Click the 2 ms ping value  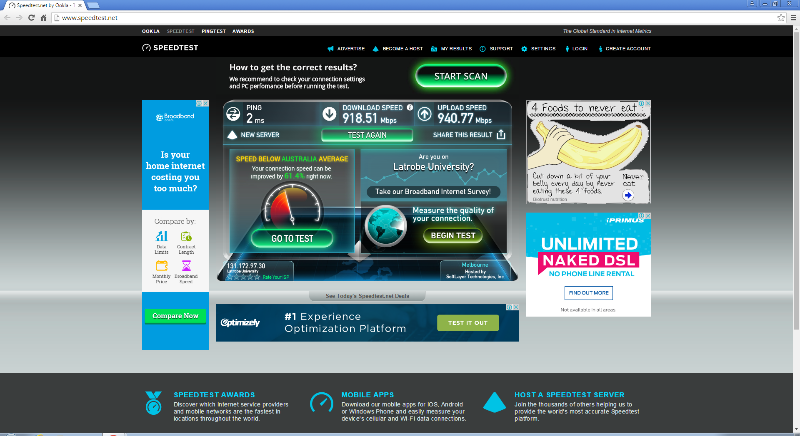click(255, 118)
